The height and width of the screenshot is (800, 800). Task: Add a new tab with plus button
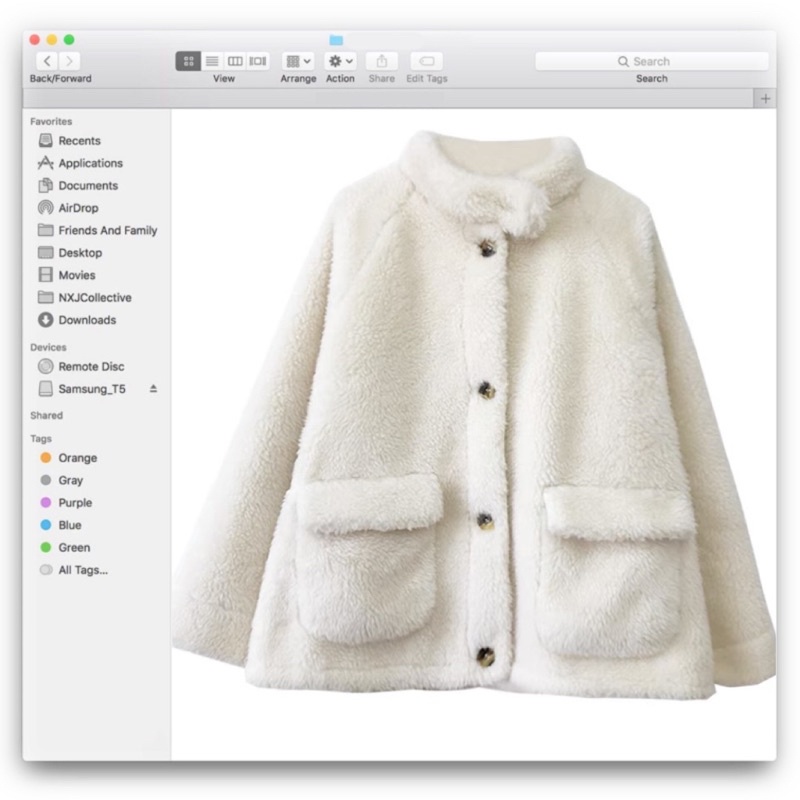[766, 98]
